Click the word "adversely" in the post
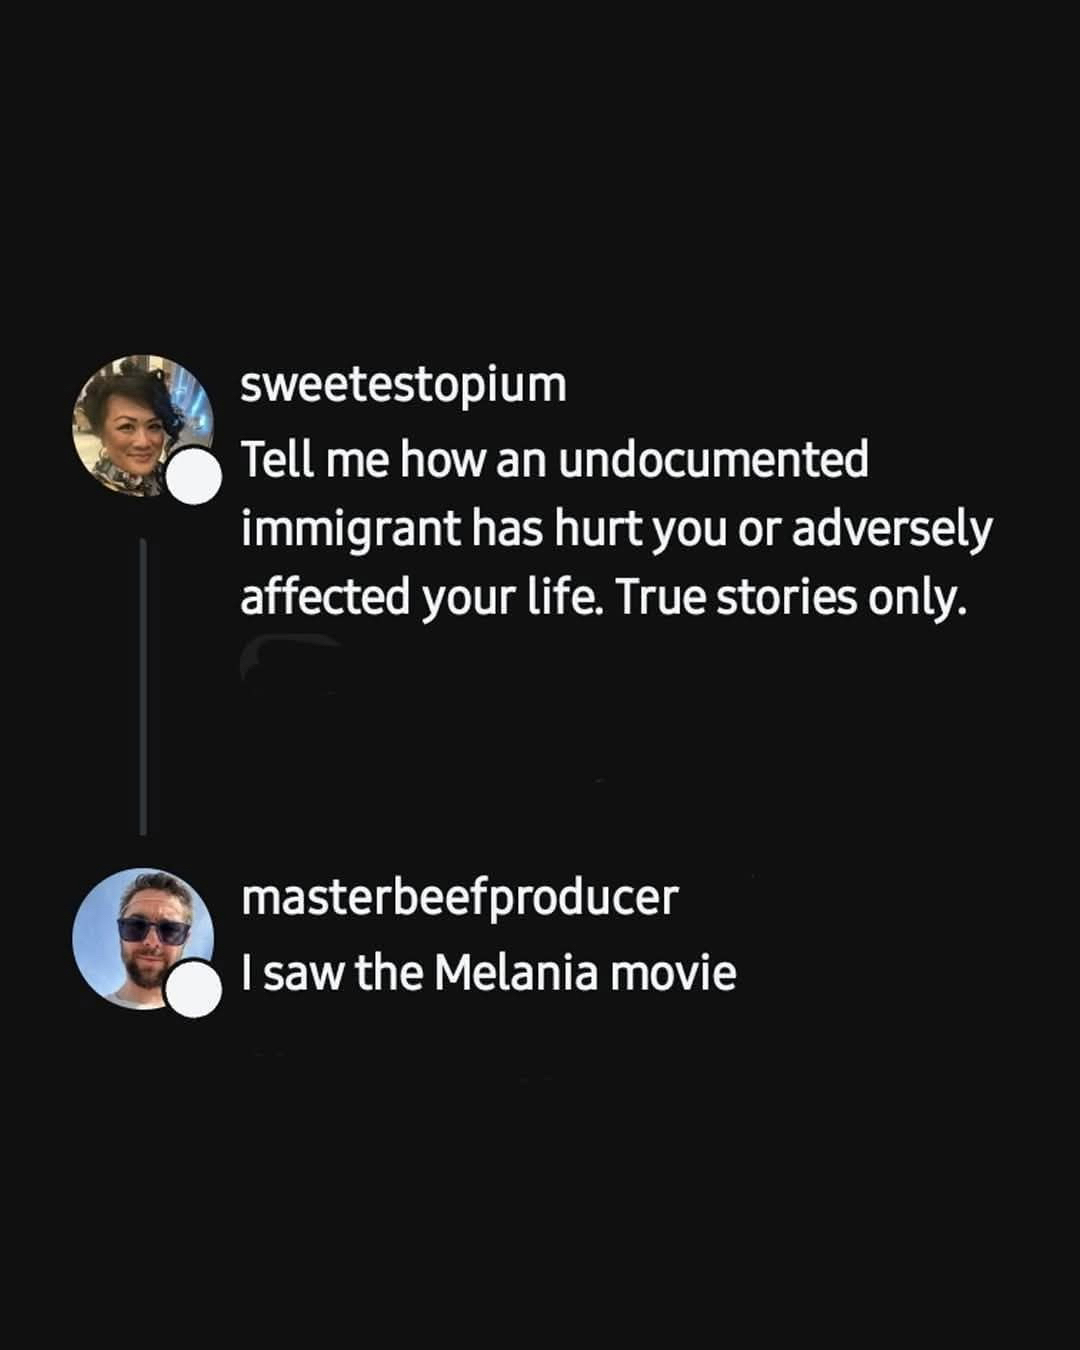Image resolution: width=1080 pixels, height=1350 pixels. click(x=891, y=530)
